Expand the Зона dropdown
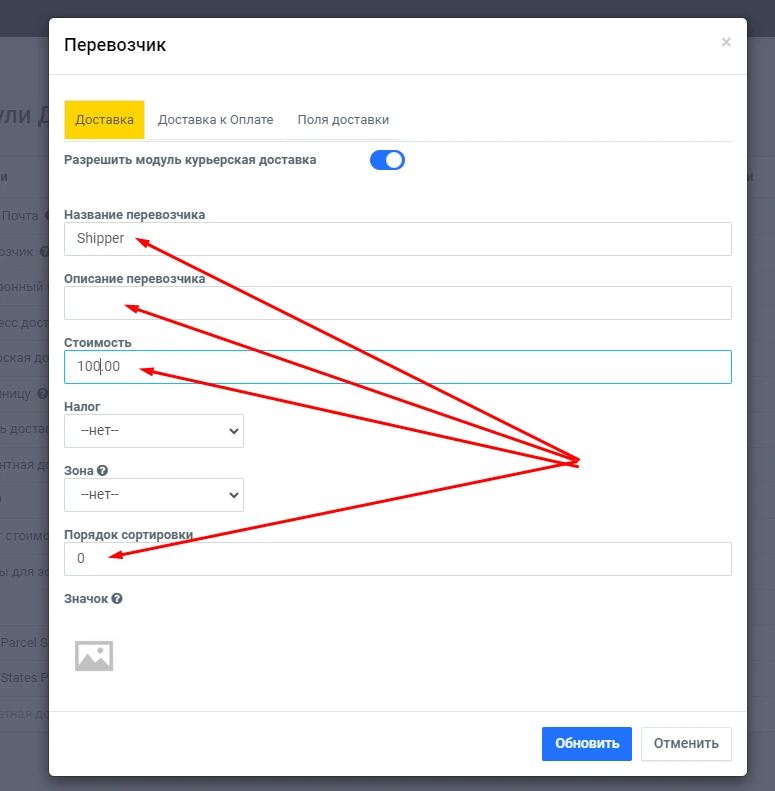 (154, 495)
